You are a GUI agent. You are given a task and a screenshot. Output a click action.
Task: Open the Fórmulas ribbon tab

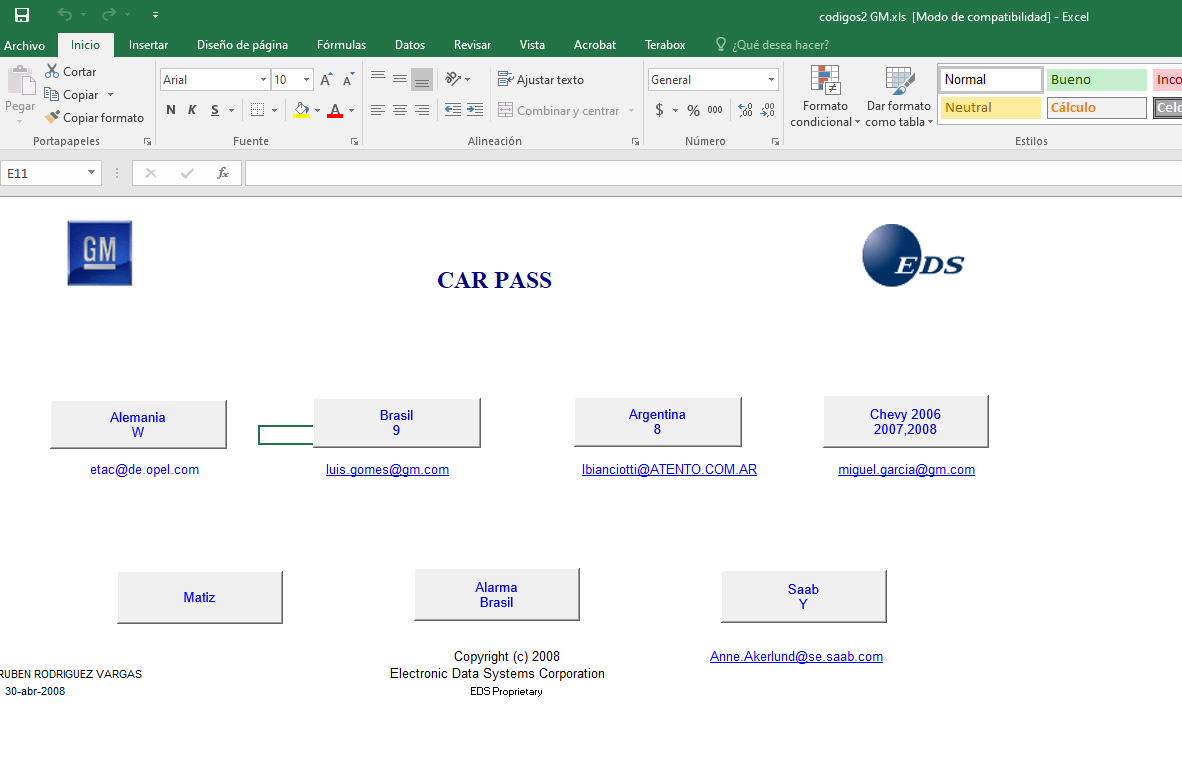(x=341, y=45)
